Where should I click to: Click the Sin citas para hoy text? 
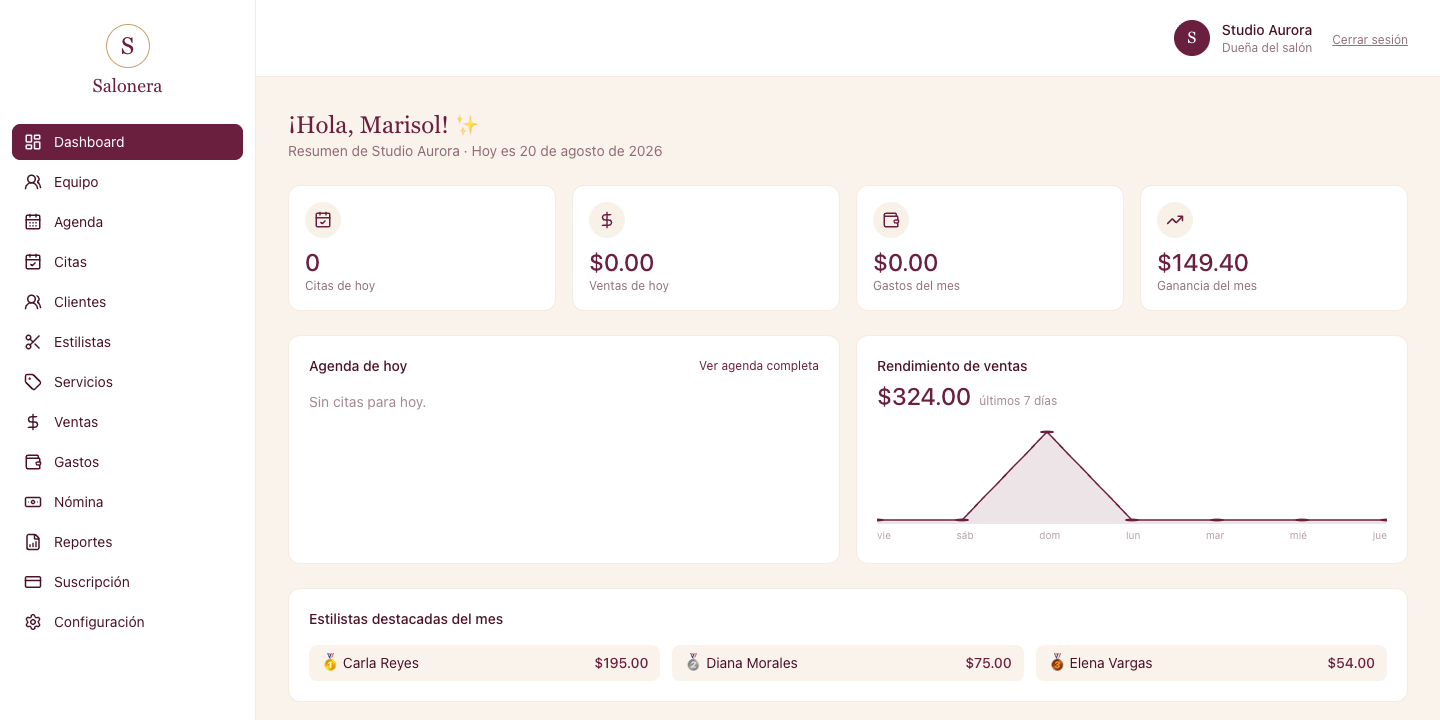(367, 402)
